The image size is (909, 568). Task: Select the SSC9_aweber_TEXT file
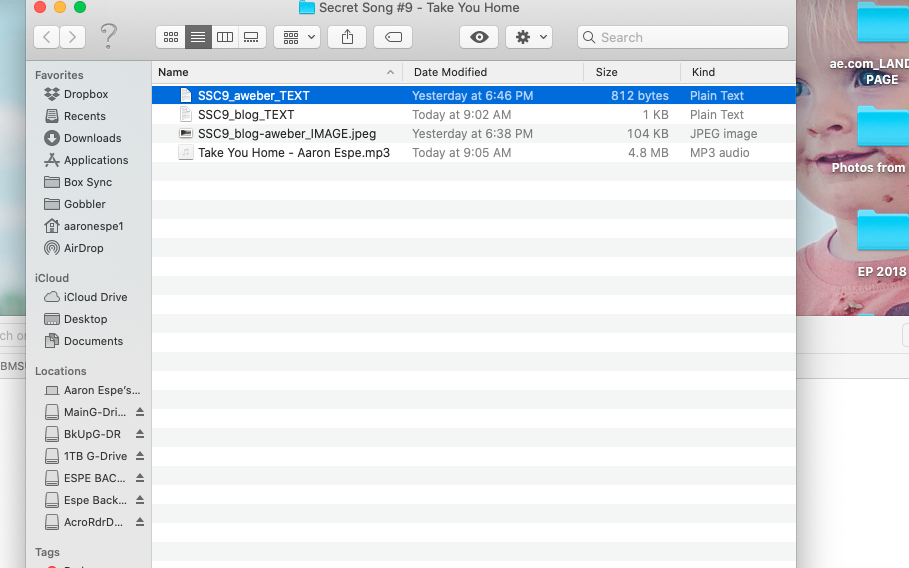click(474, 95)
